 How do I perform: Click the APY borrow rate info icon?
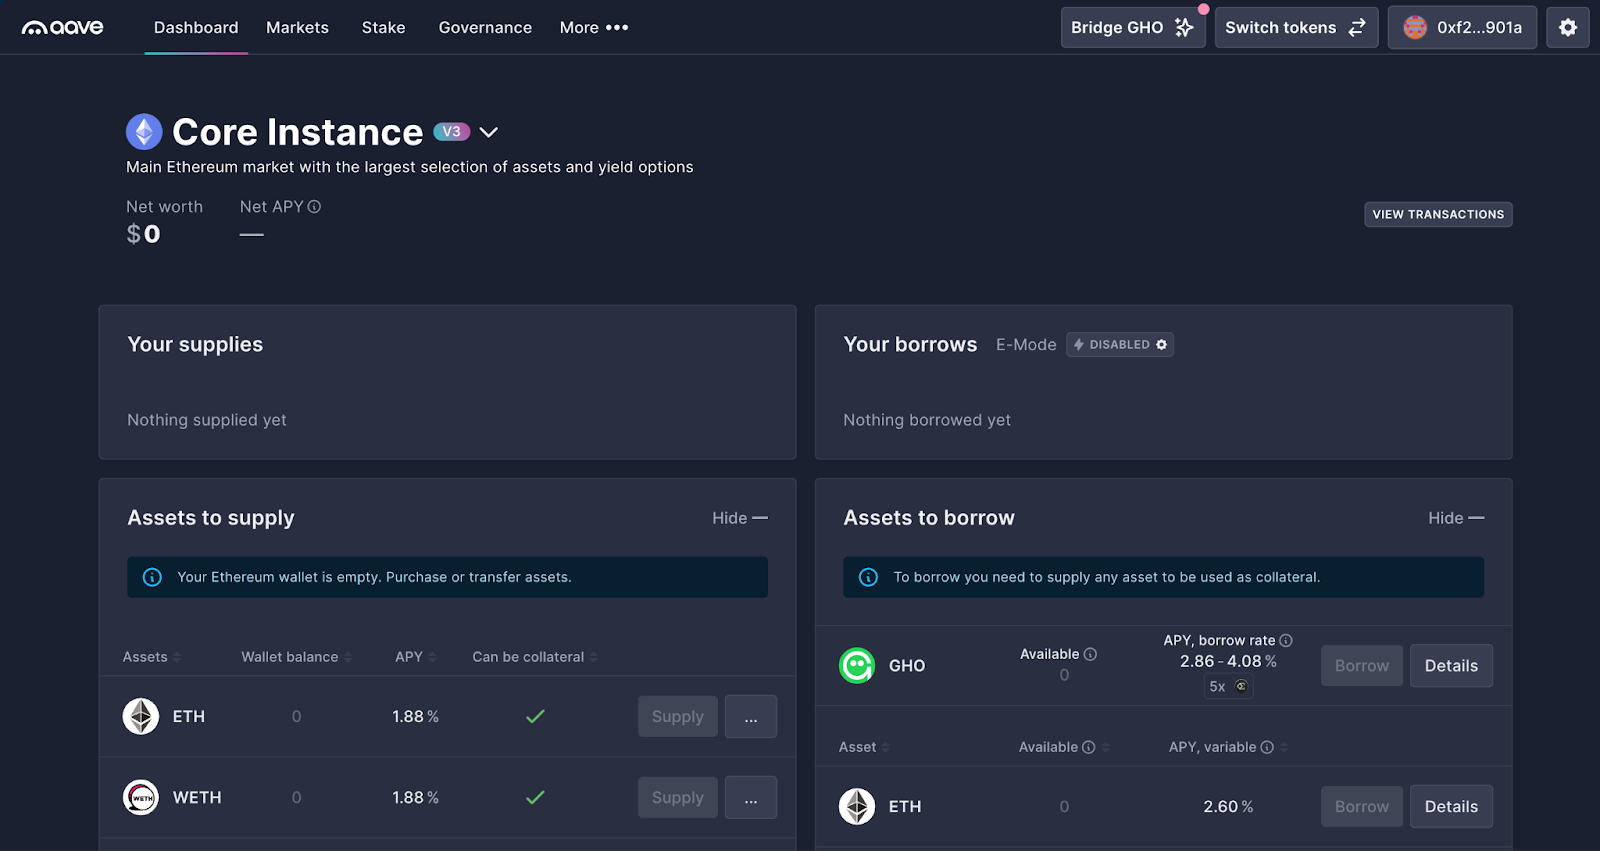(x=1286, y=640)
